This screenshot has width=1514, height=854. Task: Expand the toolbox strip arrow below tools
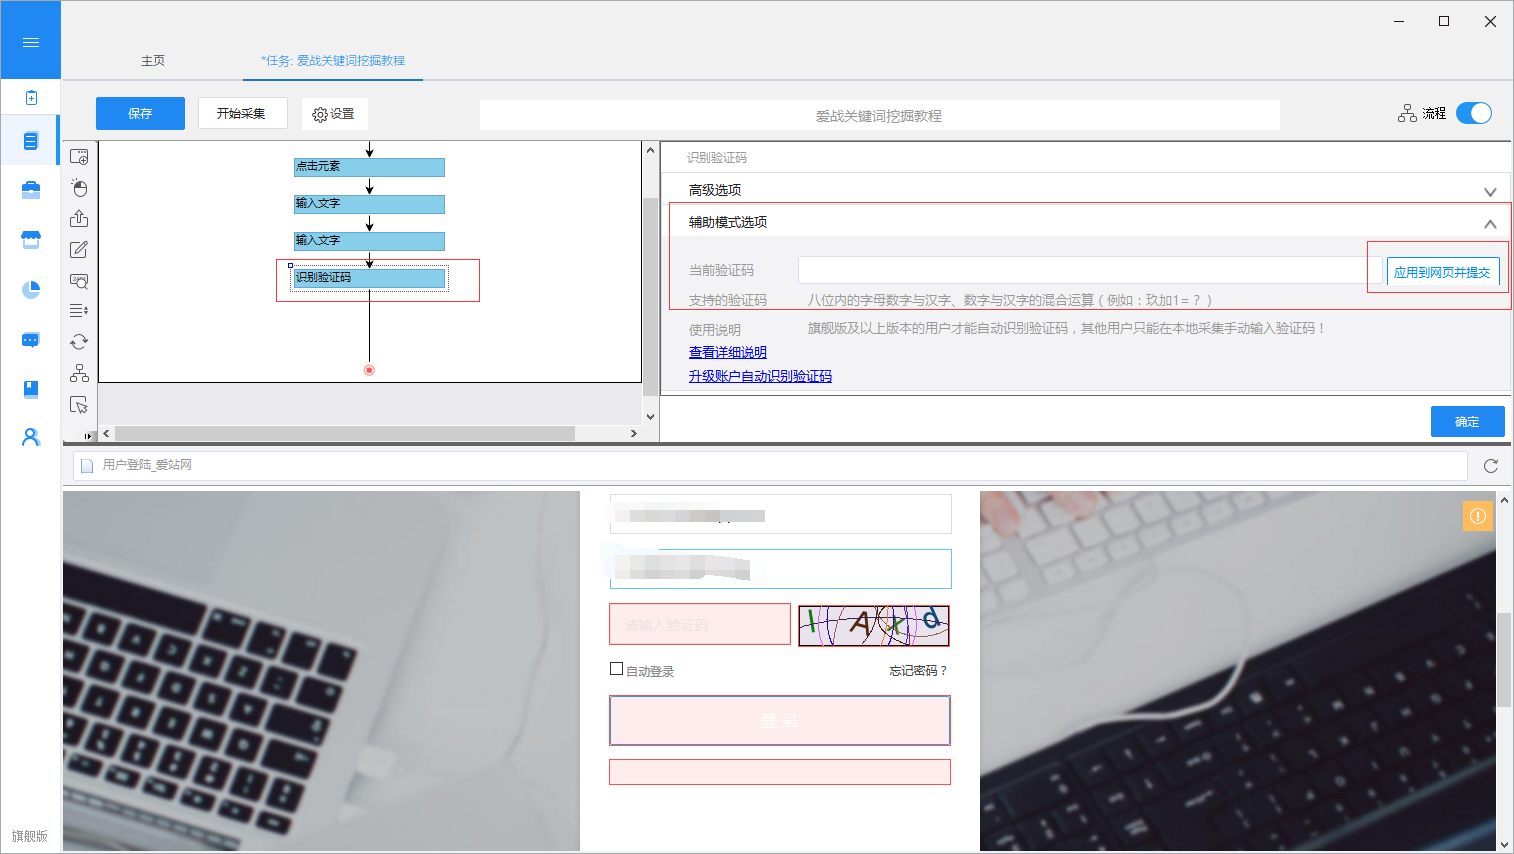pyautogui.click(x=88, y=435)
